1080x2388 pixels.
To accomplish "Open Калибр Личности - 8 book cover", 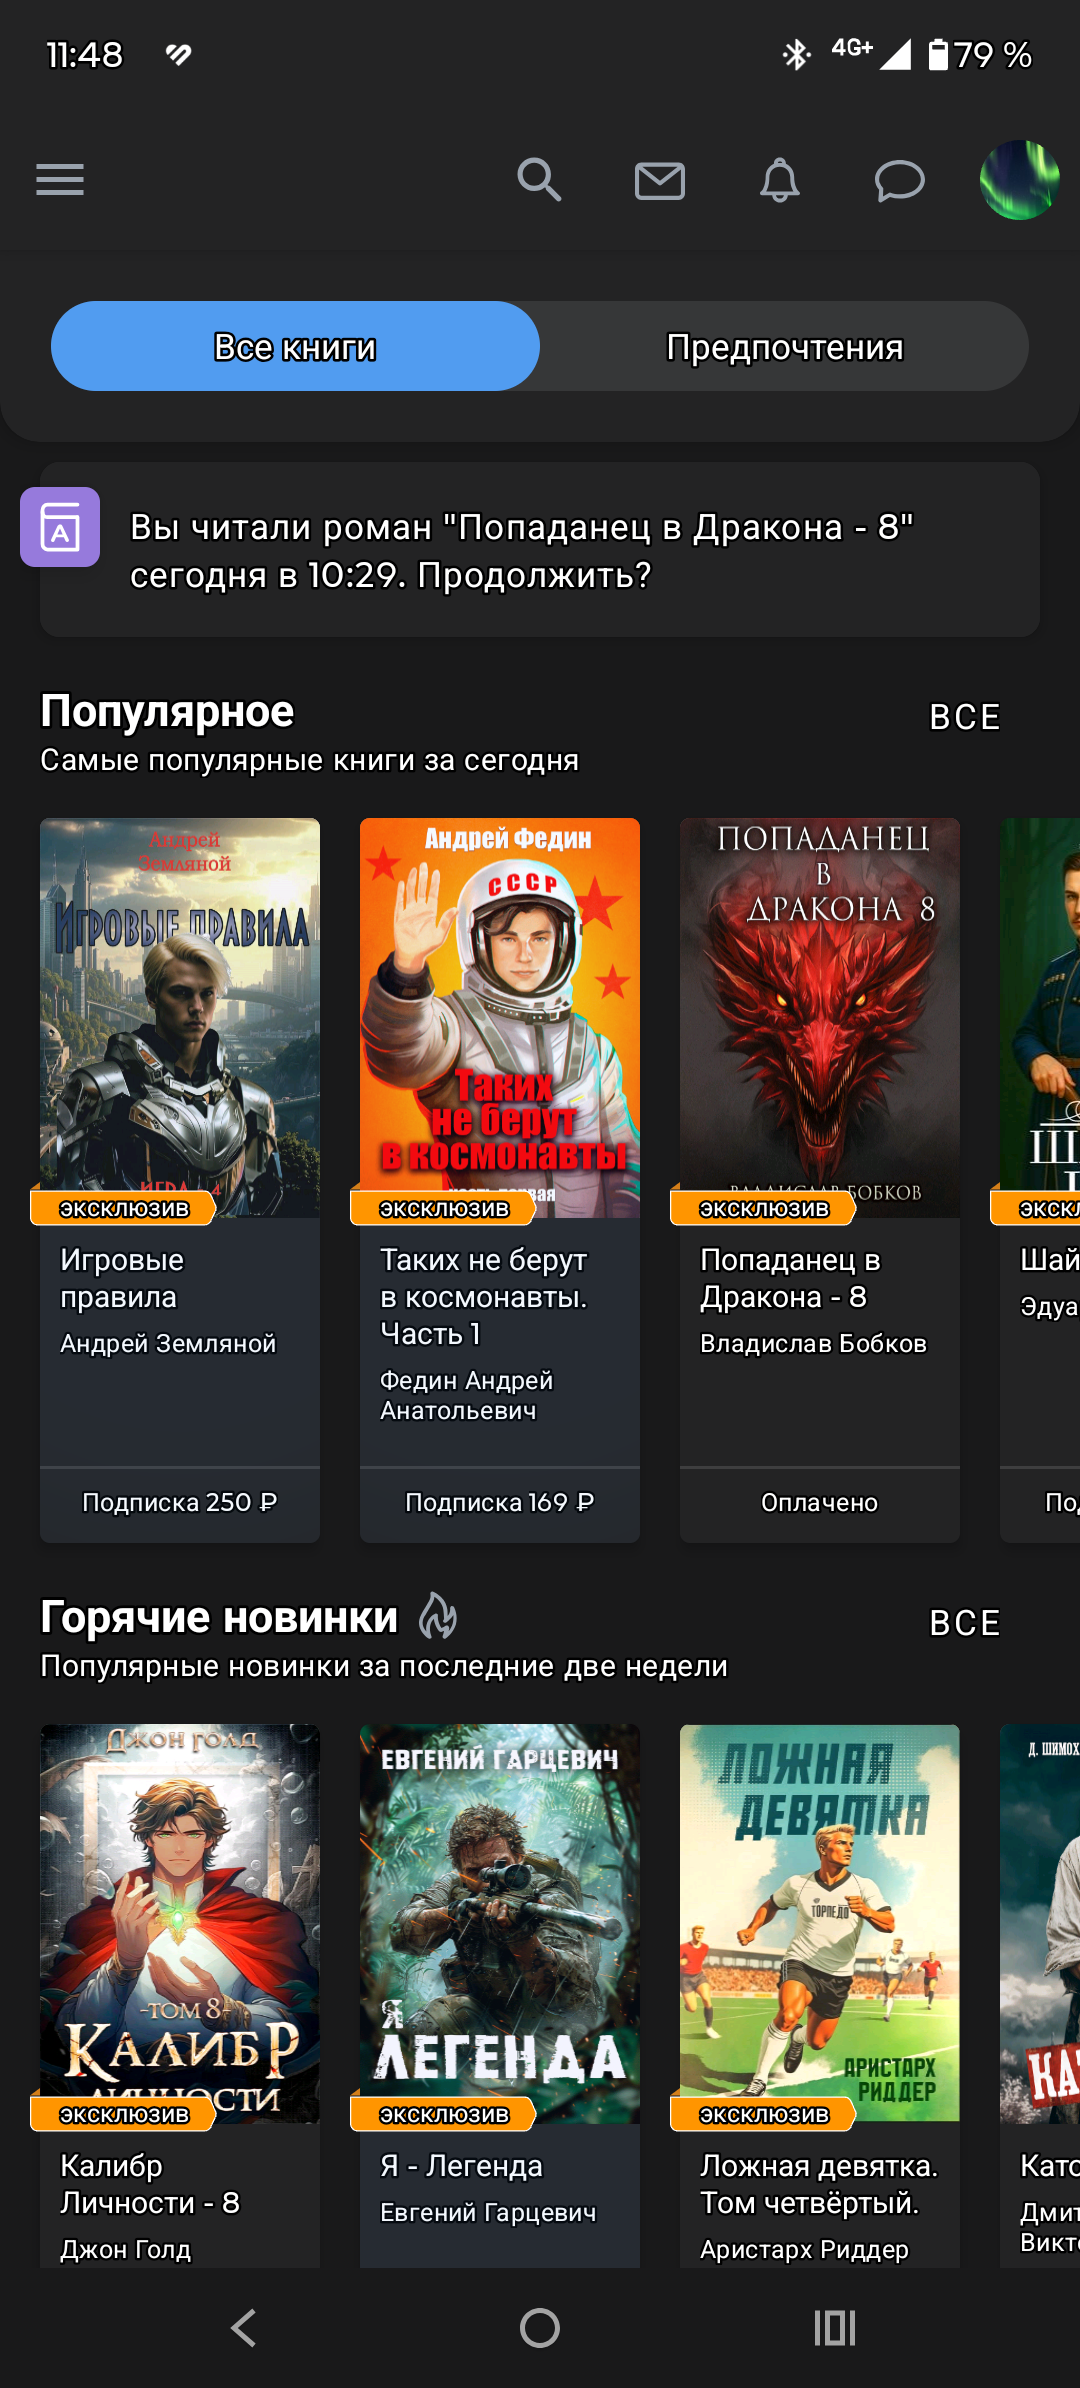I will (x=180, y=1910).
